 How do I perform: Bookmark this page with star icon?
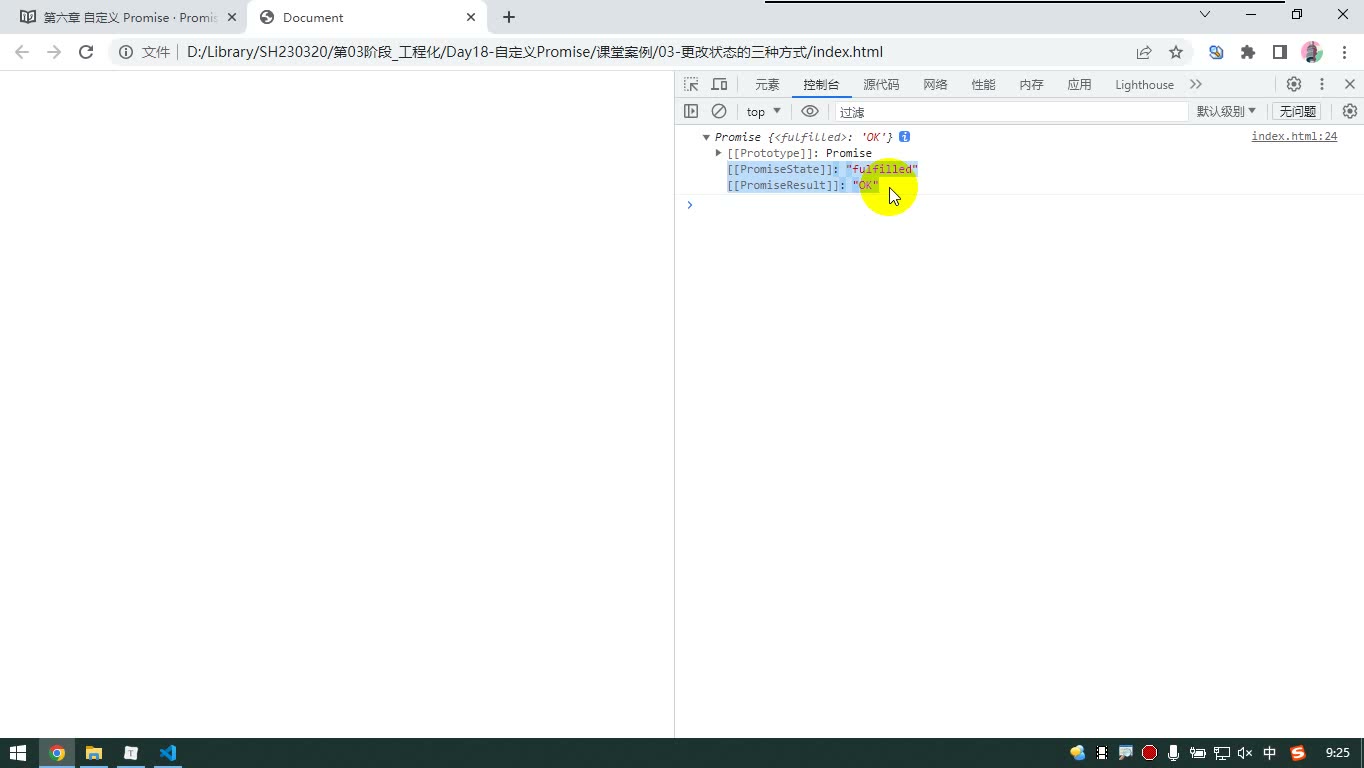(1176, 52)
